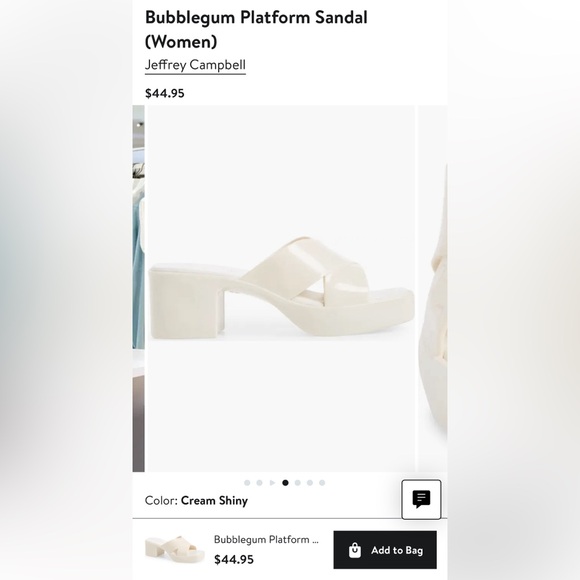
Task: Tap the partially visible next sandal image
Action: click(x=432, y=289)
